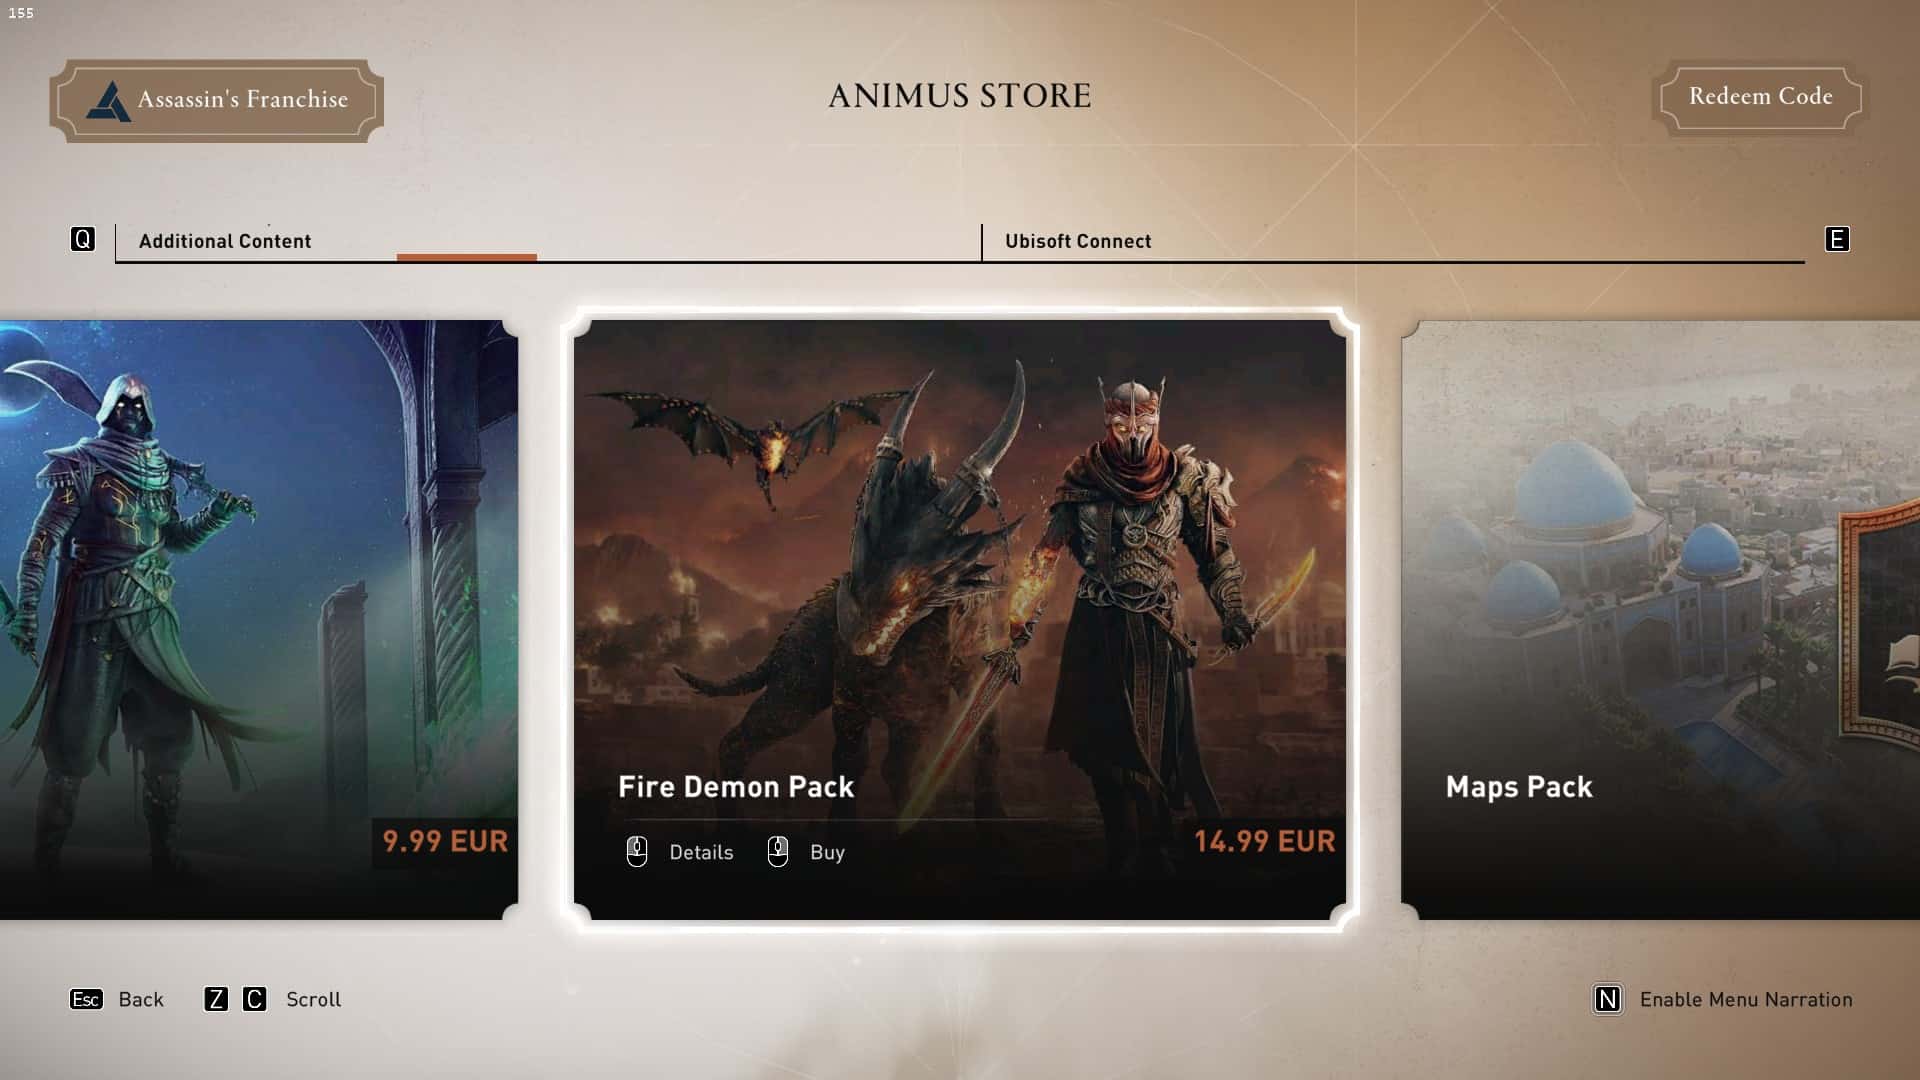
Task: Click the mouse icon beside Details
Action: [637, 851]
